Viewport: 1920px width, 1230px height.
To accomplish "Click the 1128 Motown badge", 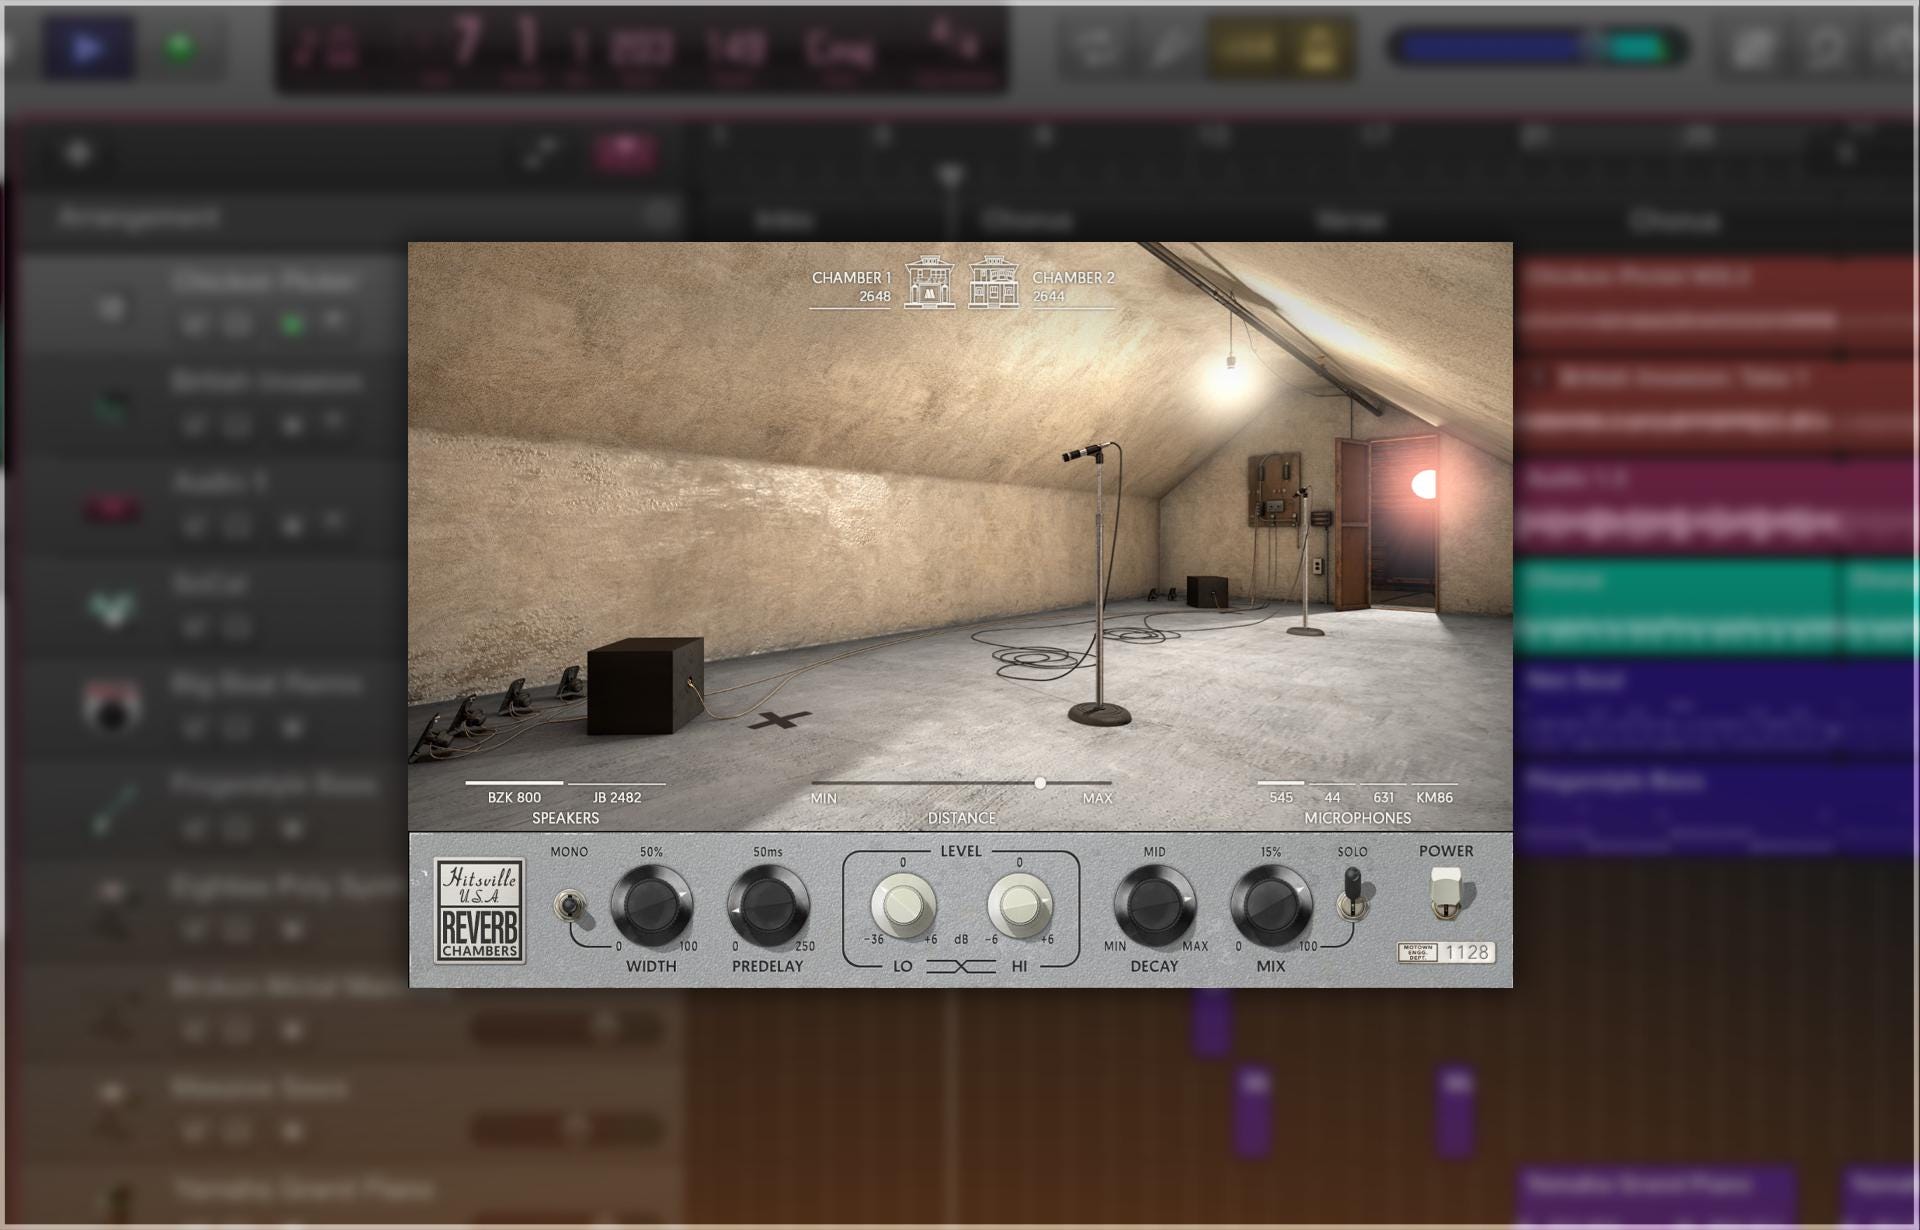I will pyautogui.click(x=1446, y=953).
